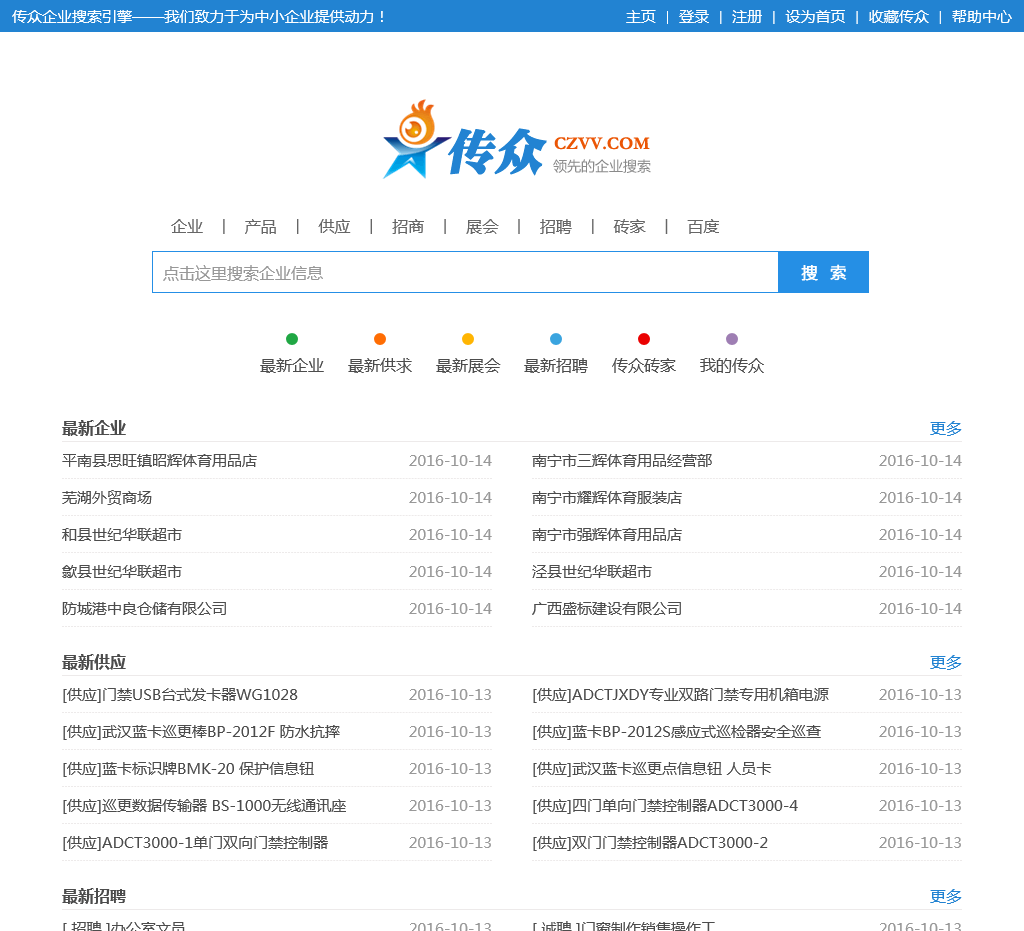
Task: Open 武汉蓝卡巡更点信息钮 人员卡 supply item
Action: (x=652, y=768)
